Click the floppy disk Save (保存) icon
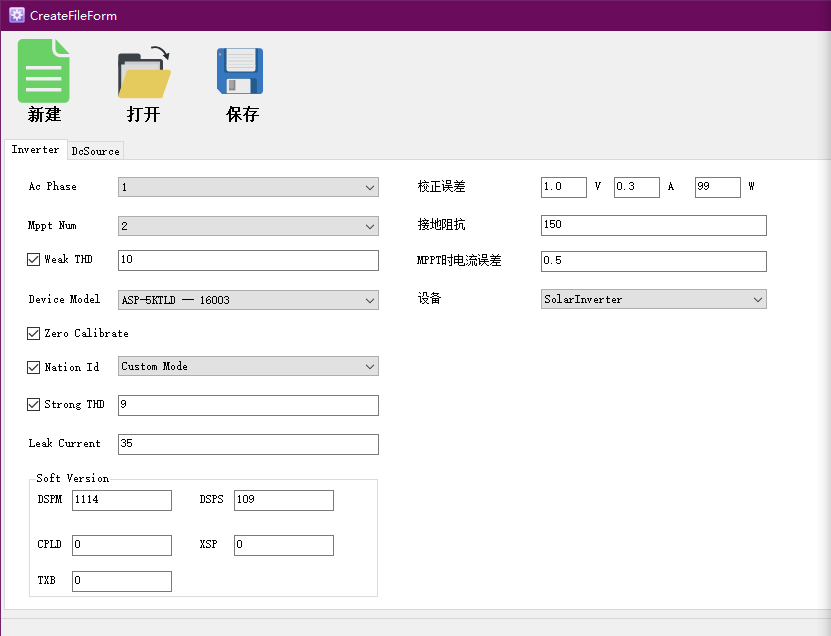Screen dimensions: 831x636 click(241, 71)
